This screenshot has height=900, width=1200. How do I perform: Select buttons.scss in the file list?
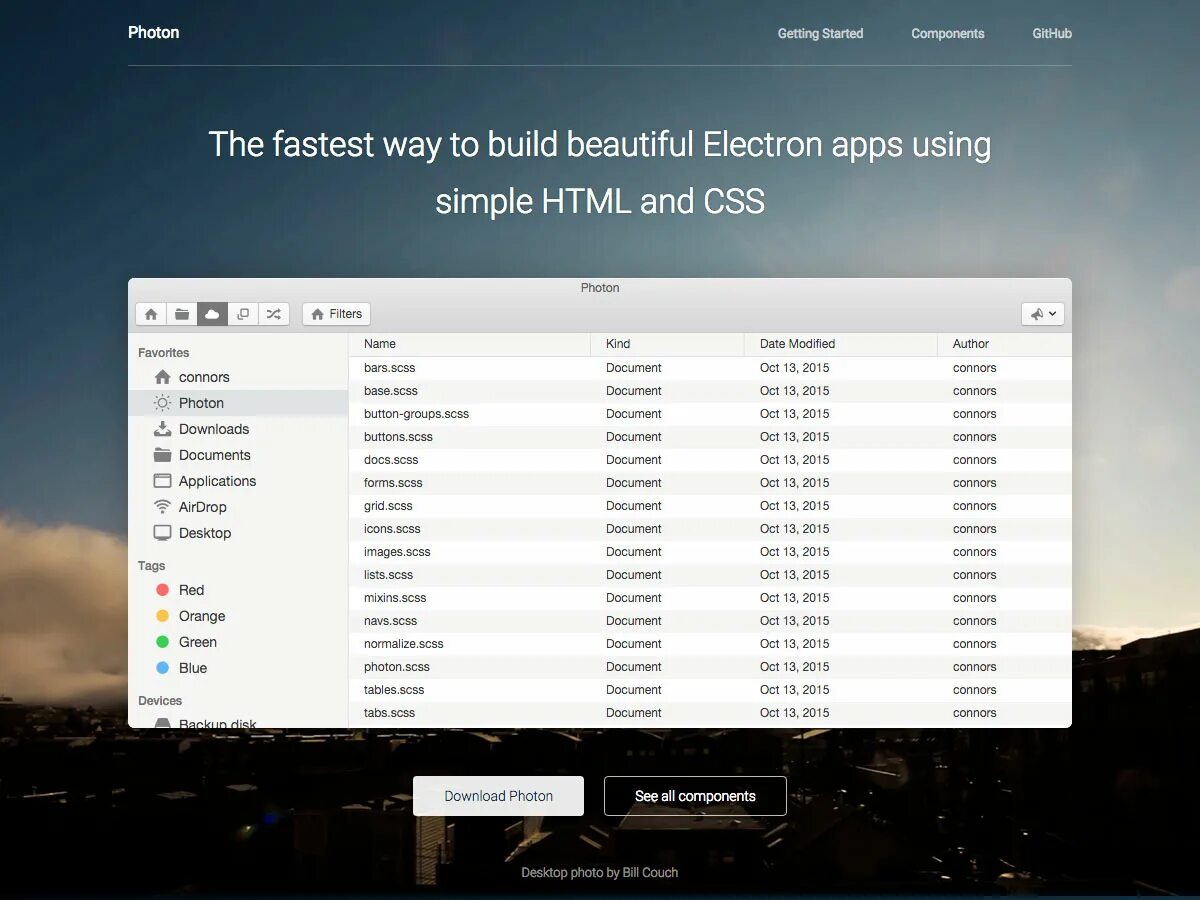[x=710, y=437]
